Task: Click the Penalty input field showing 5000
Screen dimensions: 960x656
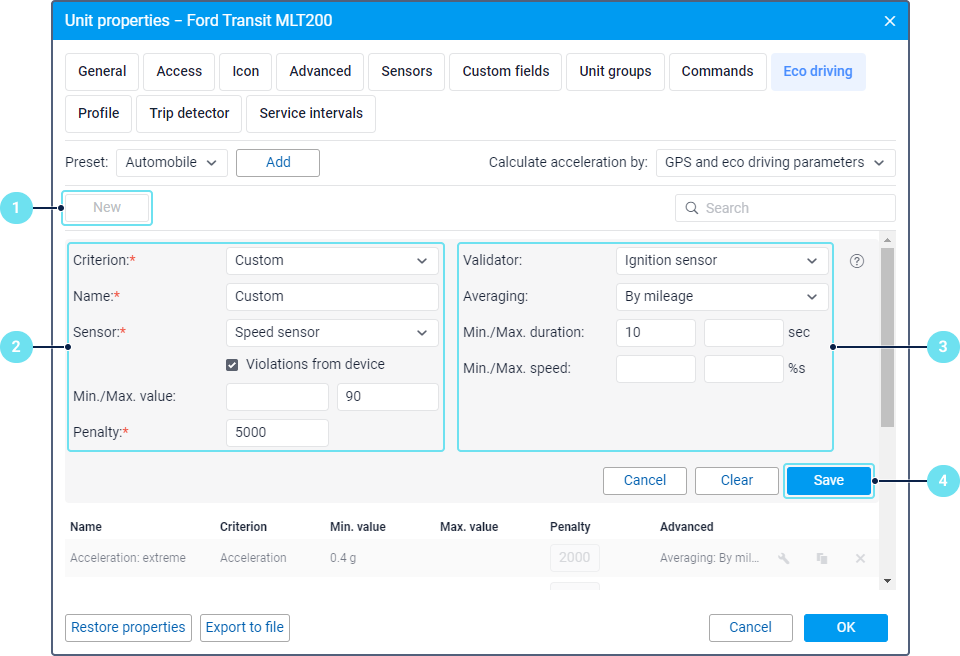Action: click(277, 433)
